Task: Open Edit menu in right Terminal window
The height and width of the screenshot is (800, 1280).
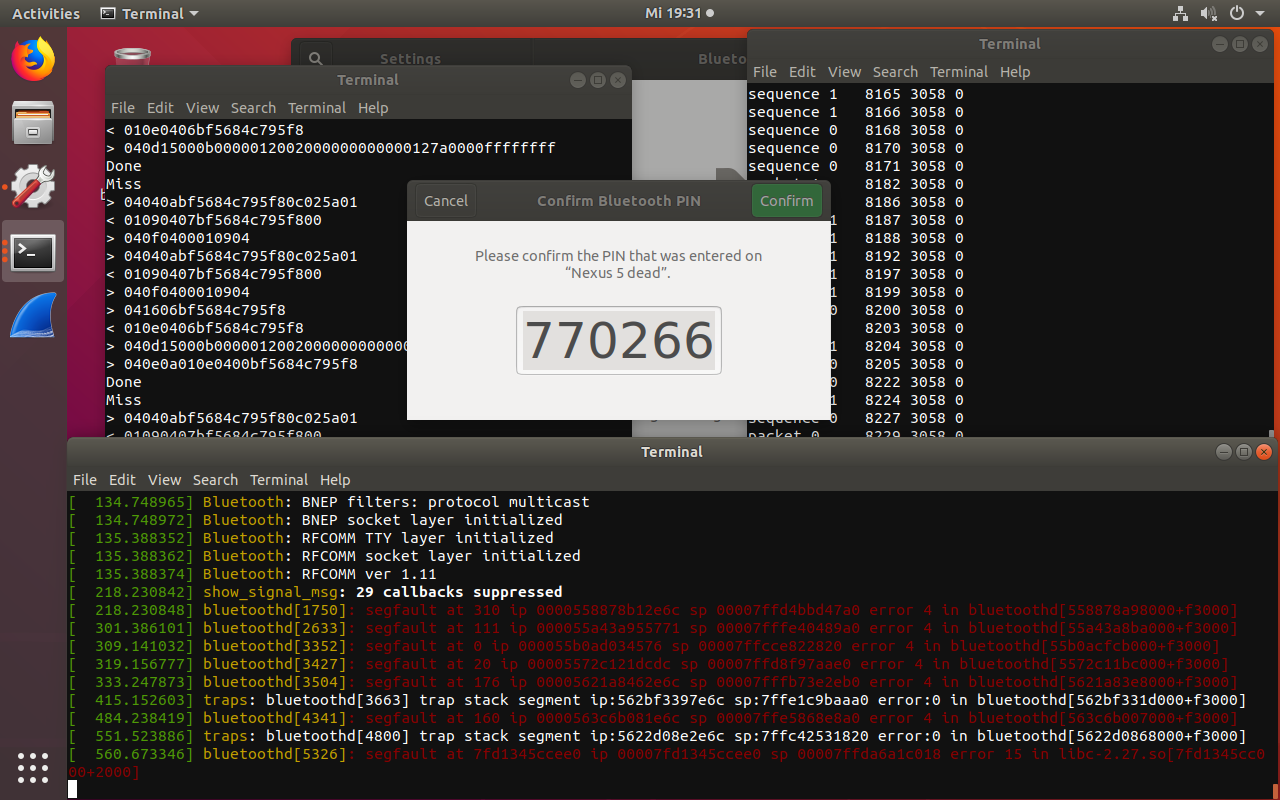Action: (x=802, y=72)
